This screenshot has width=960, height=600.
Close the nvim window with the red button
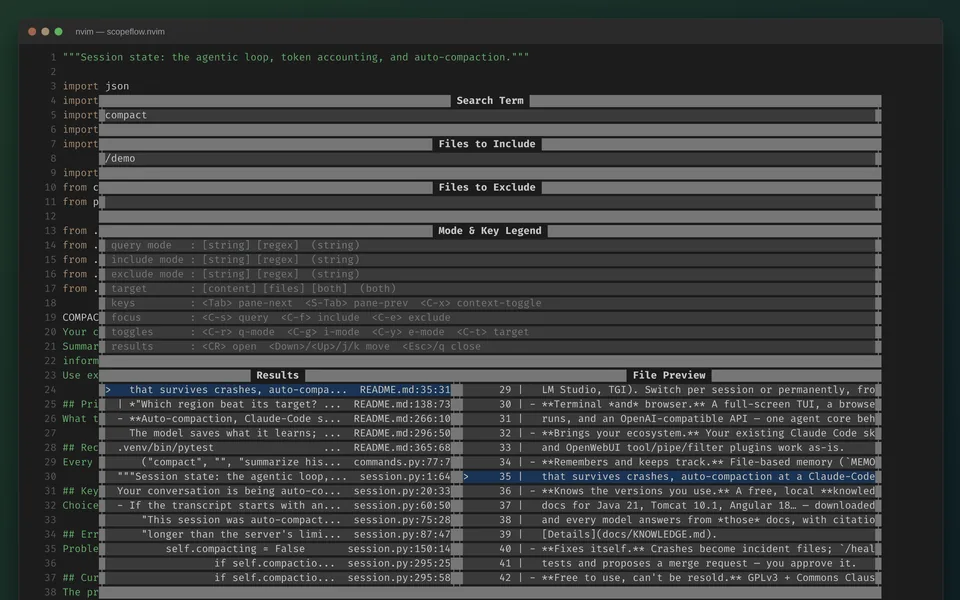[32, 32]
